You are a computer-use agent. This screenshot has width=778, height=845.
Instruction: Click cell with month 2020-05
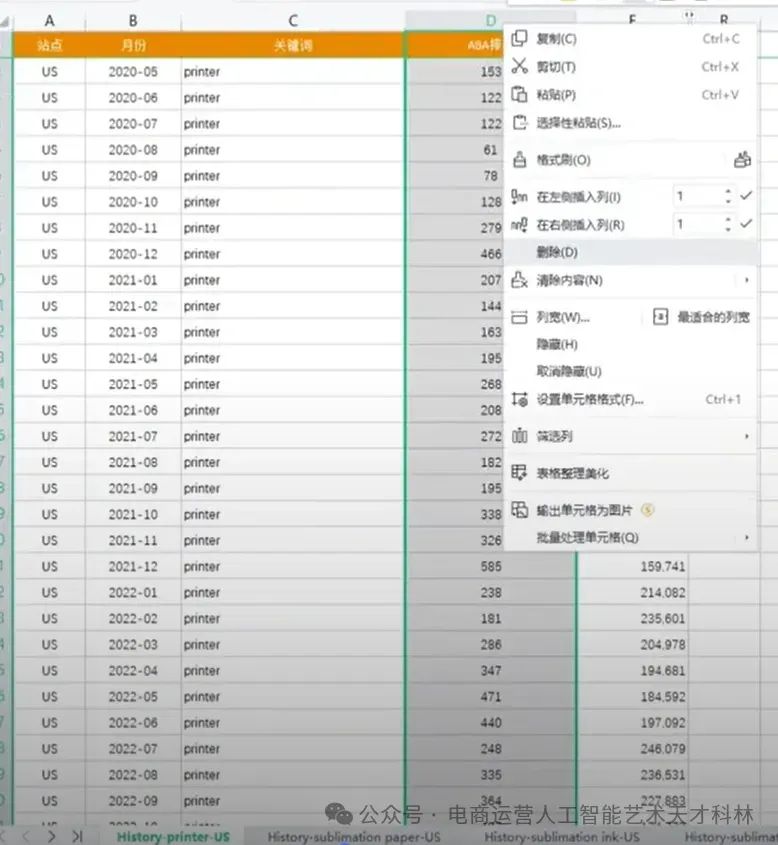point(133,71)
